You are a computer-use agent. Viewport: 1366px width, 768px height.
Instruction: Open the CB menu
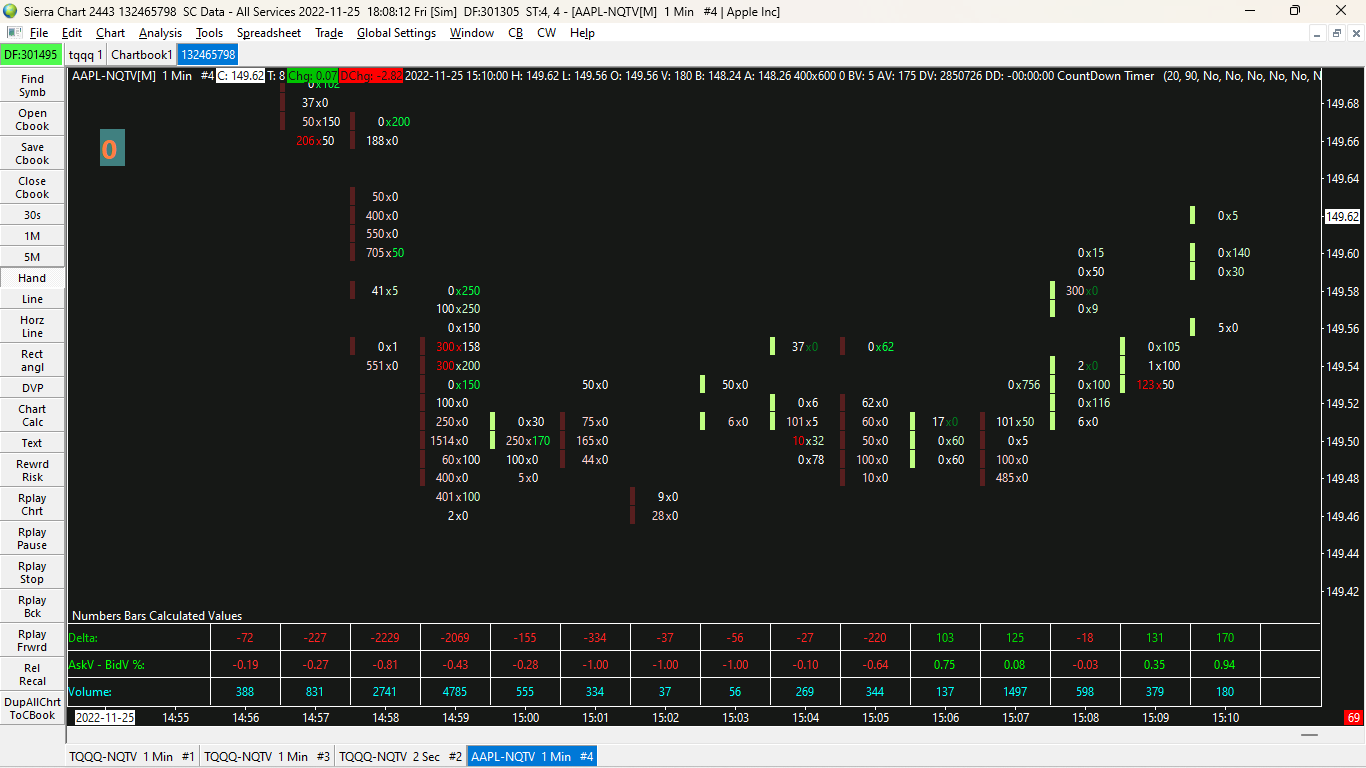[515, 33]
